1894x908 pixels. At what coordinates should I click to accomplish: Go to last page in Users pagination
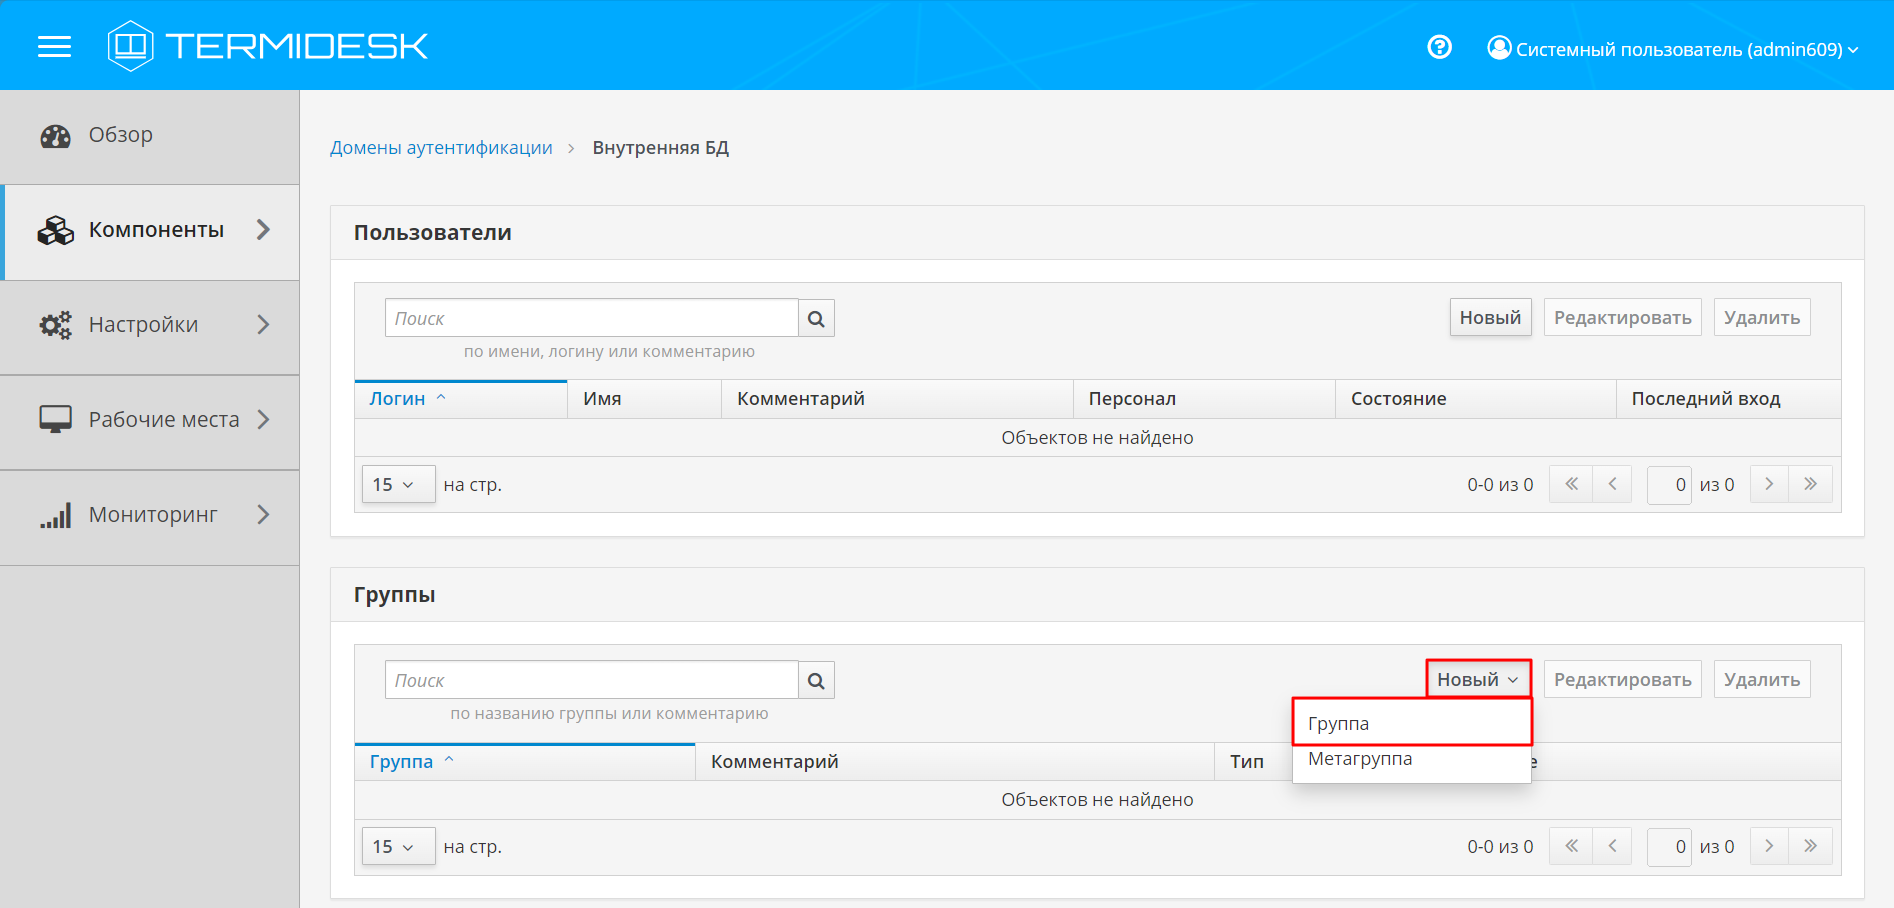coord(1810,485)
